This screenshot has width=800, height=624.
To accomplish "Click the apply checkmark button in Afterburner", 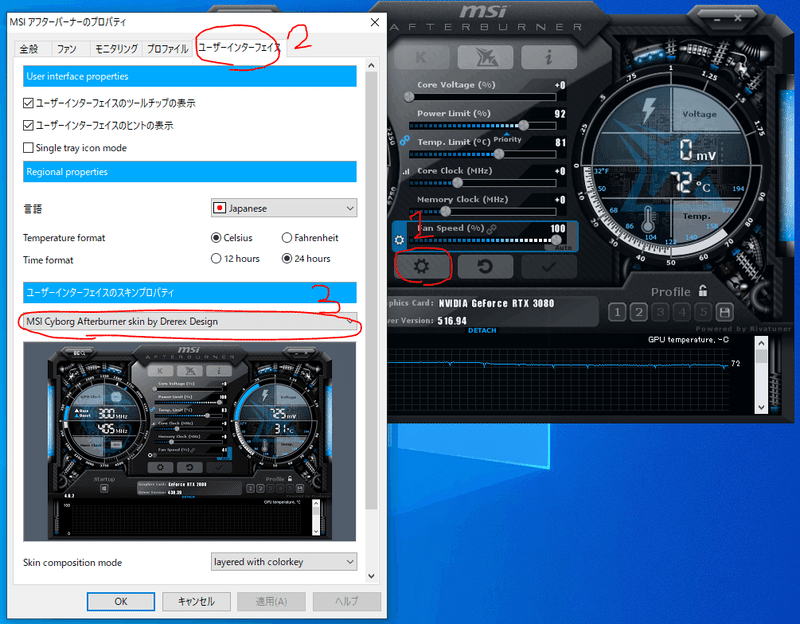I will [x=548, y=266].
